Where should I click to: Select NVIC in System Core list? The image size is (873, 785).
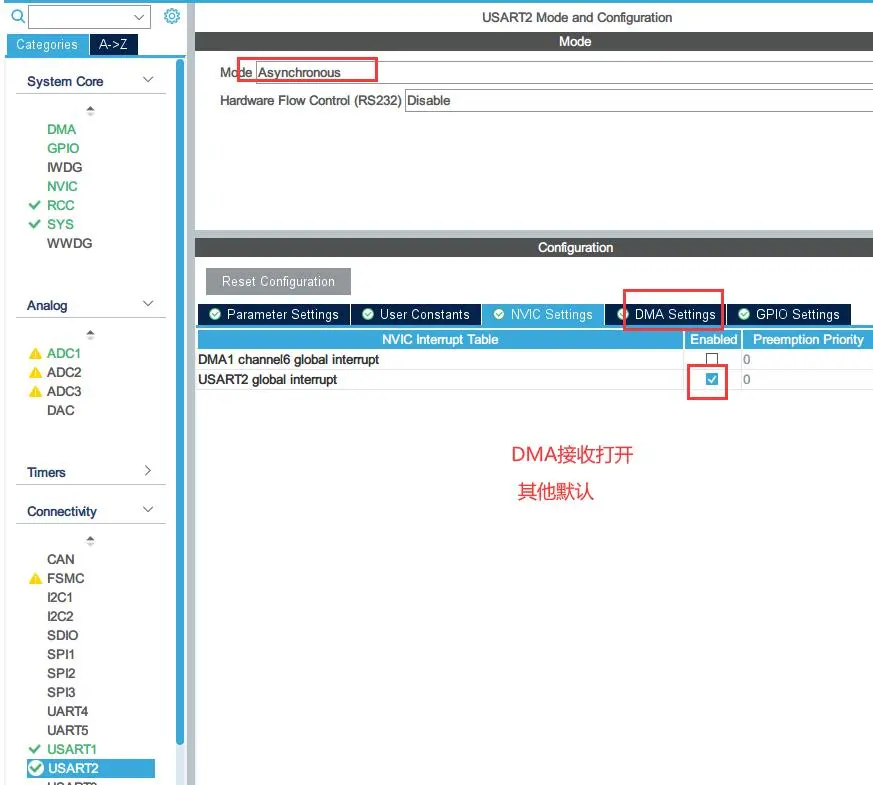pos(62,186)
